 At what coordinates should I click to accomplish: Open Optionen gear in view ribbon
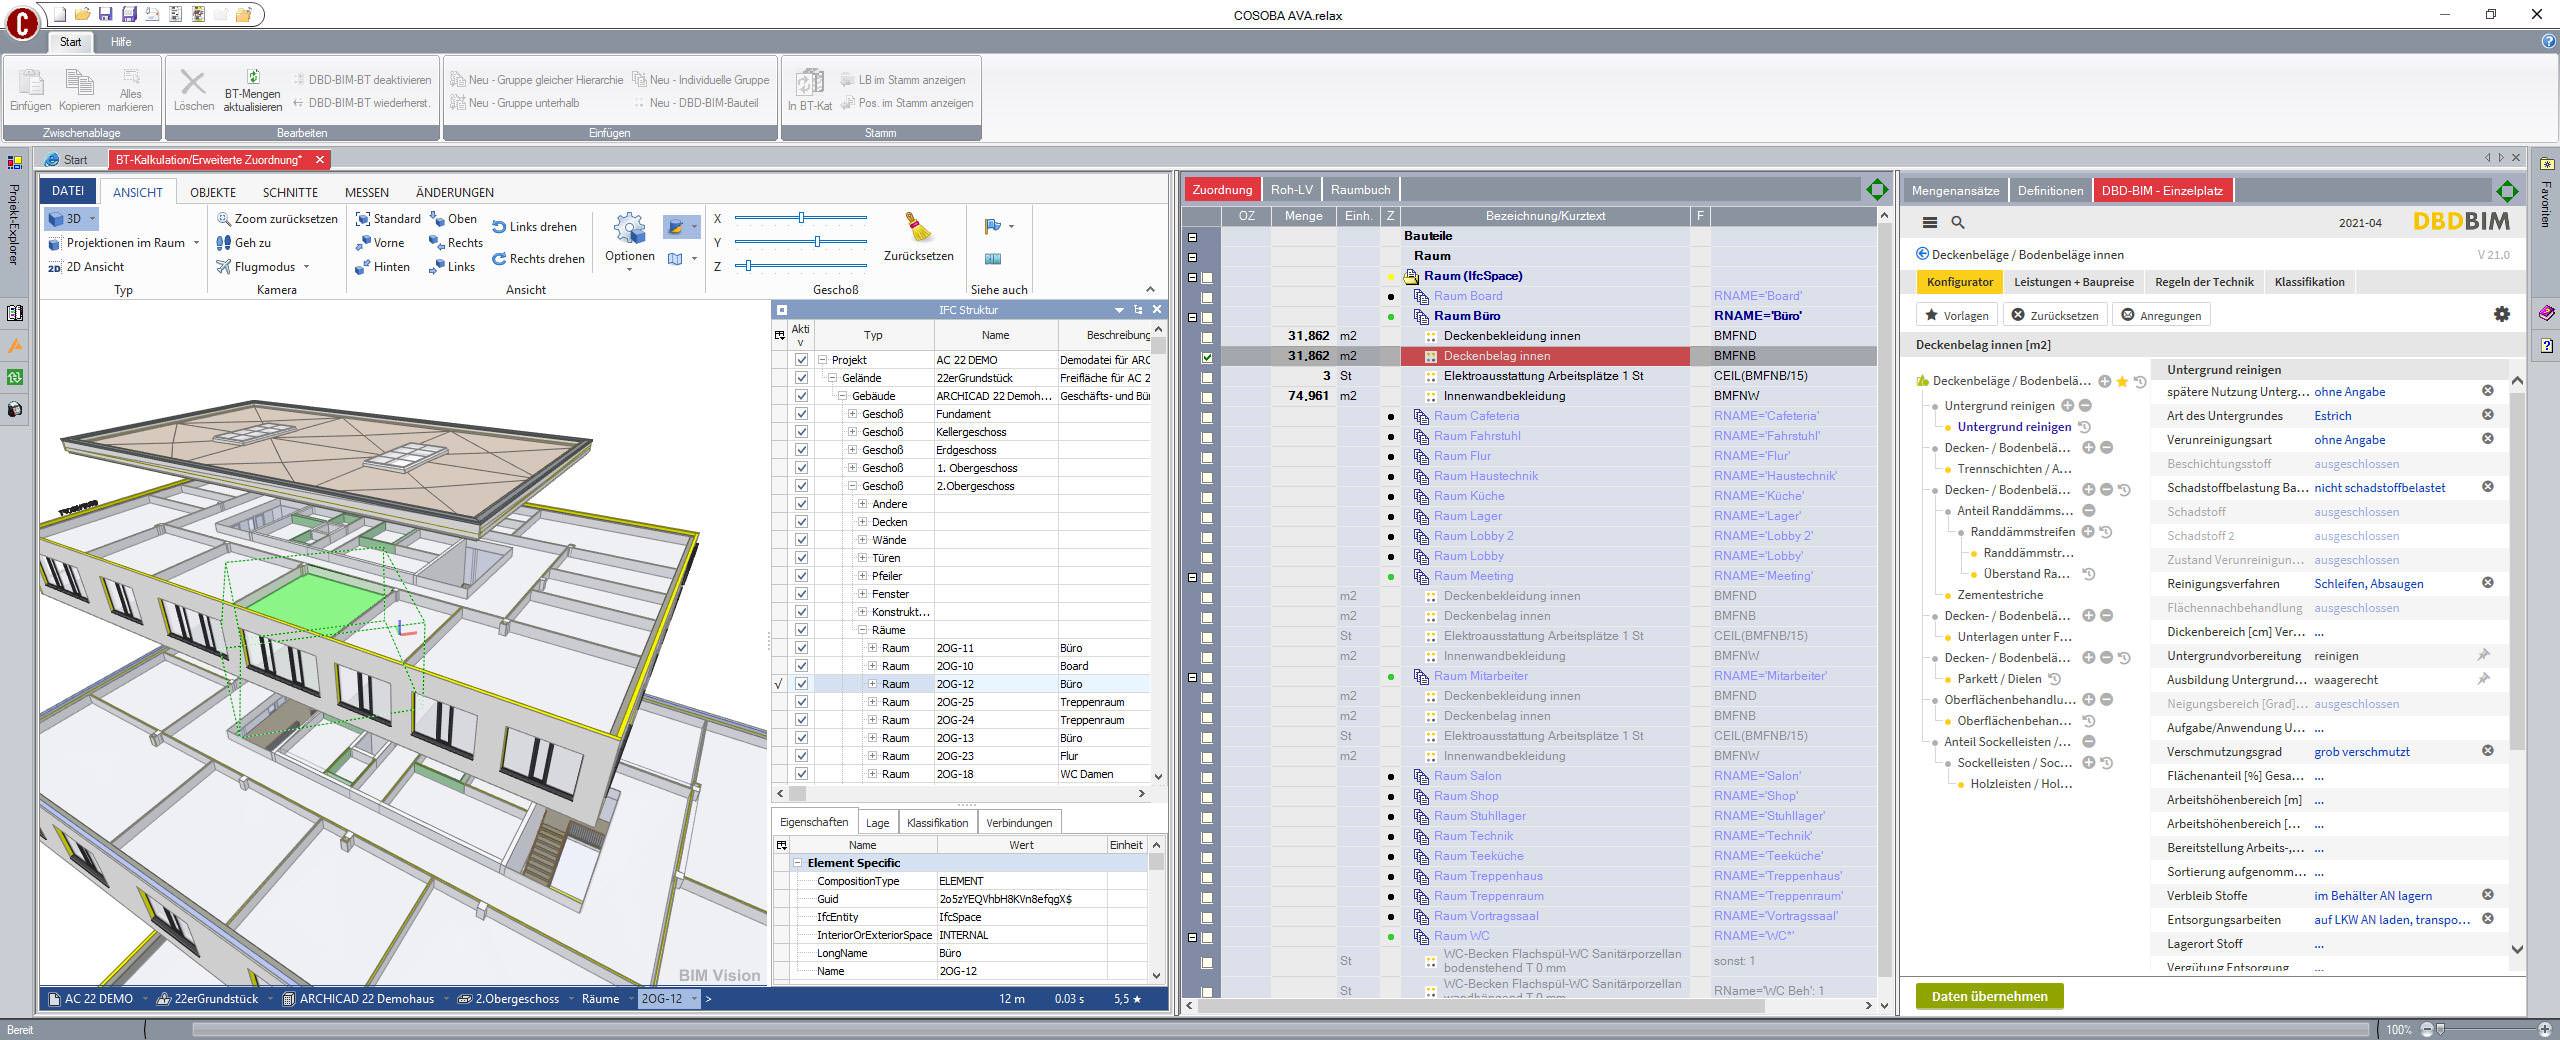click(629, 228)
